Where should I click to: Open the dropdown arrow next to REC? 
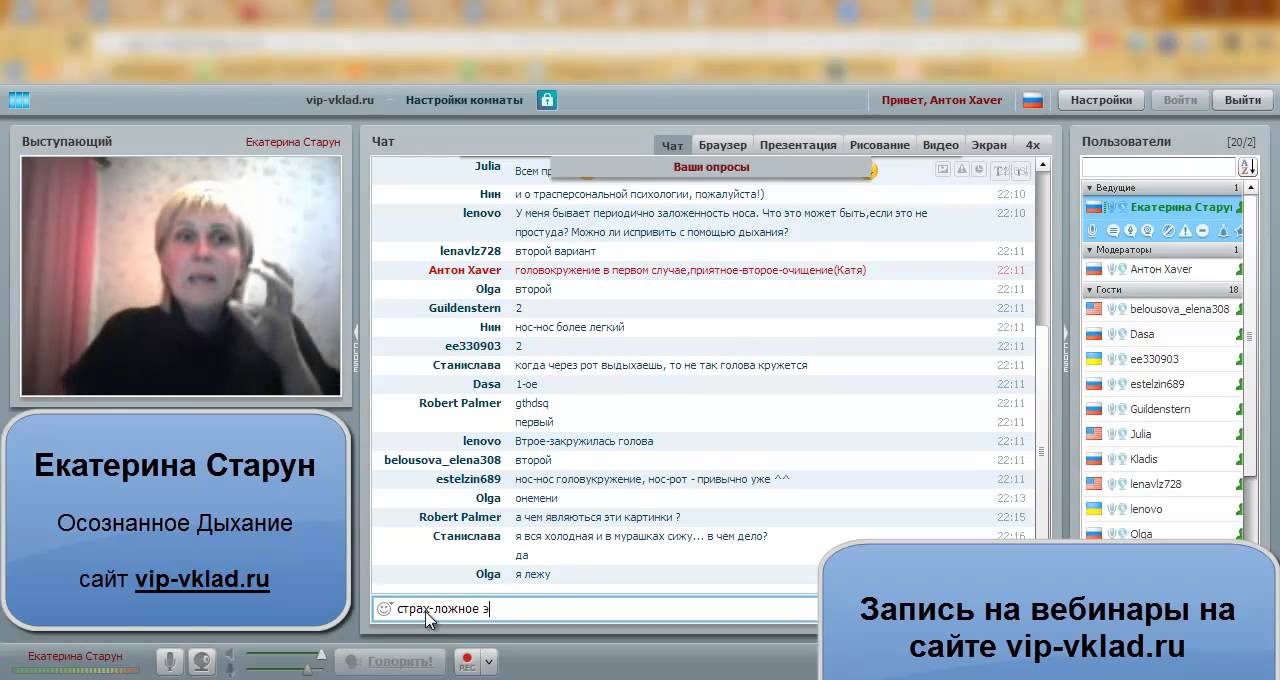tap(489, 661)
